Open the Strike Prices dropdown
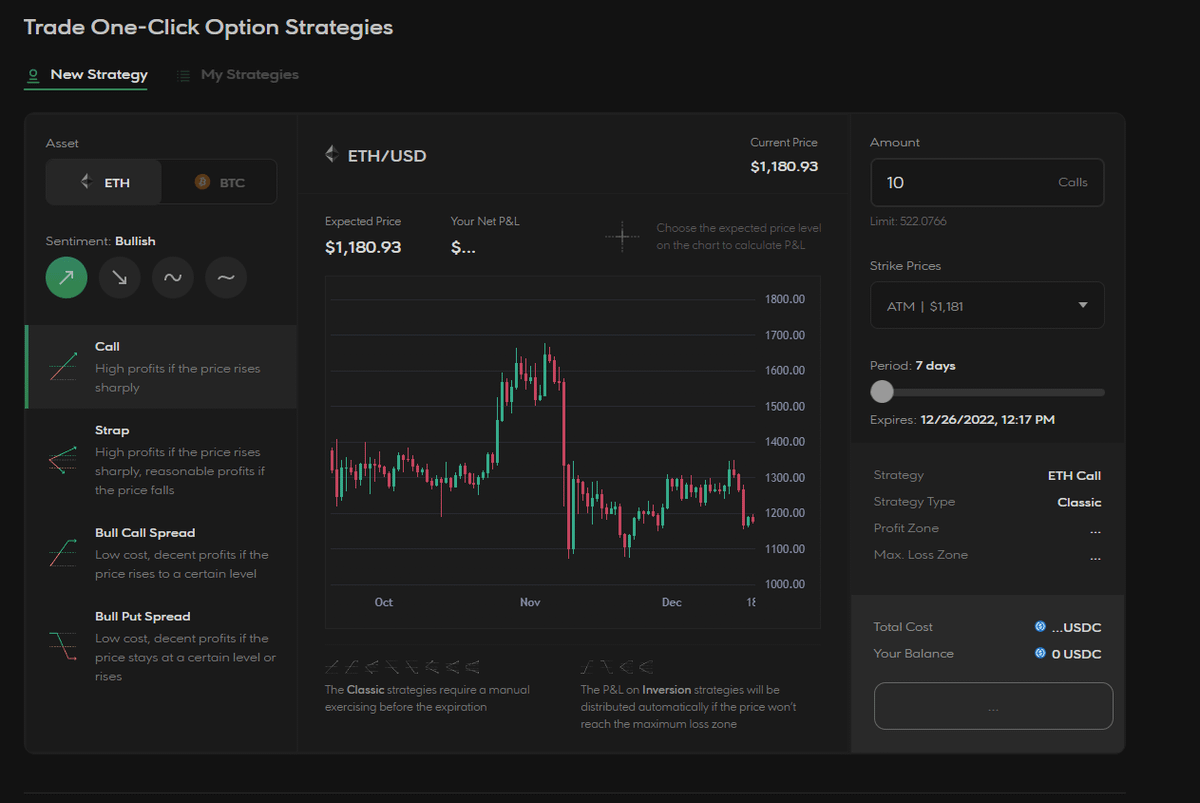This screenshot has height=803, width=1200. [x=986, y=305]
